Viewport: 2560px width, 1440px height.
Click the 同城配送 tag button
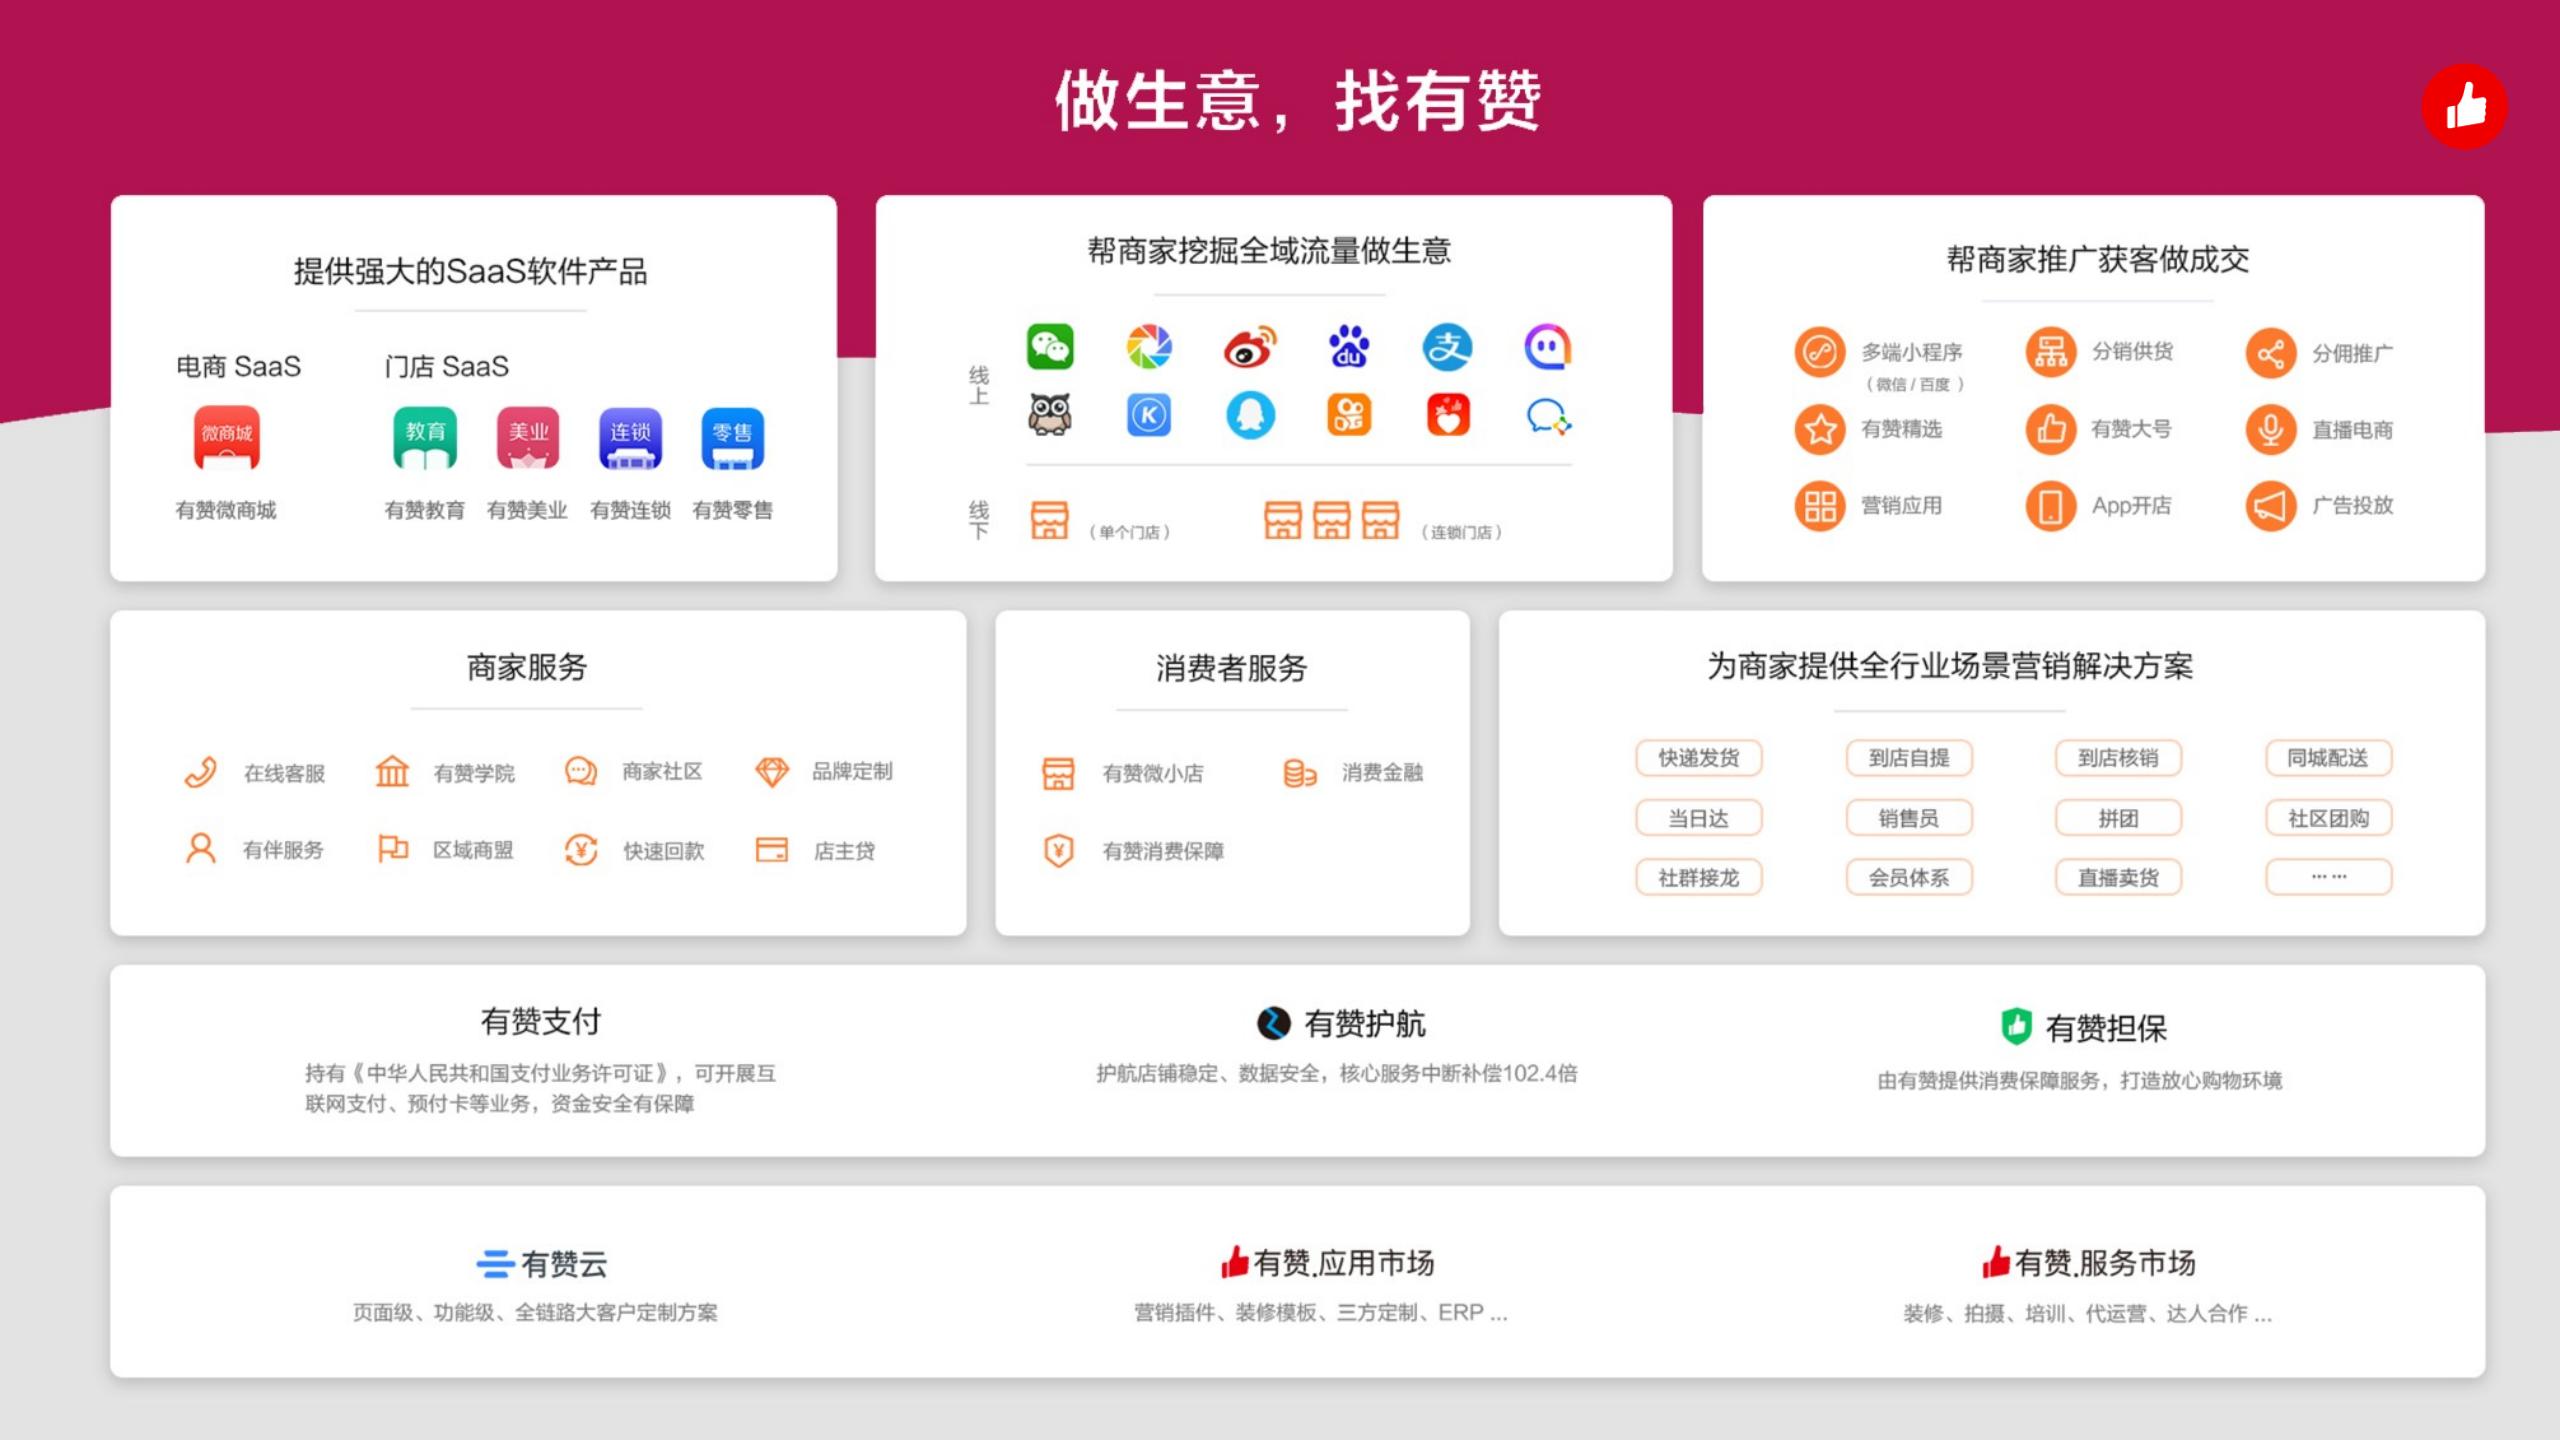pos(2327,758)
